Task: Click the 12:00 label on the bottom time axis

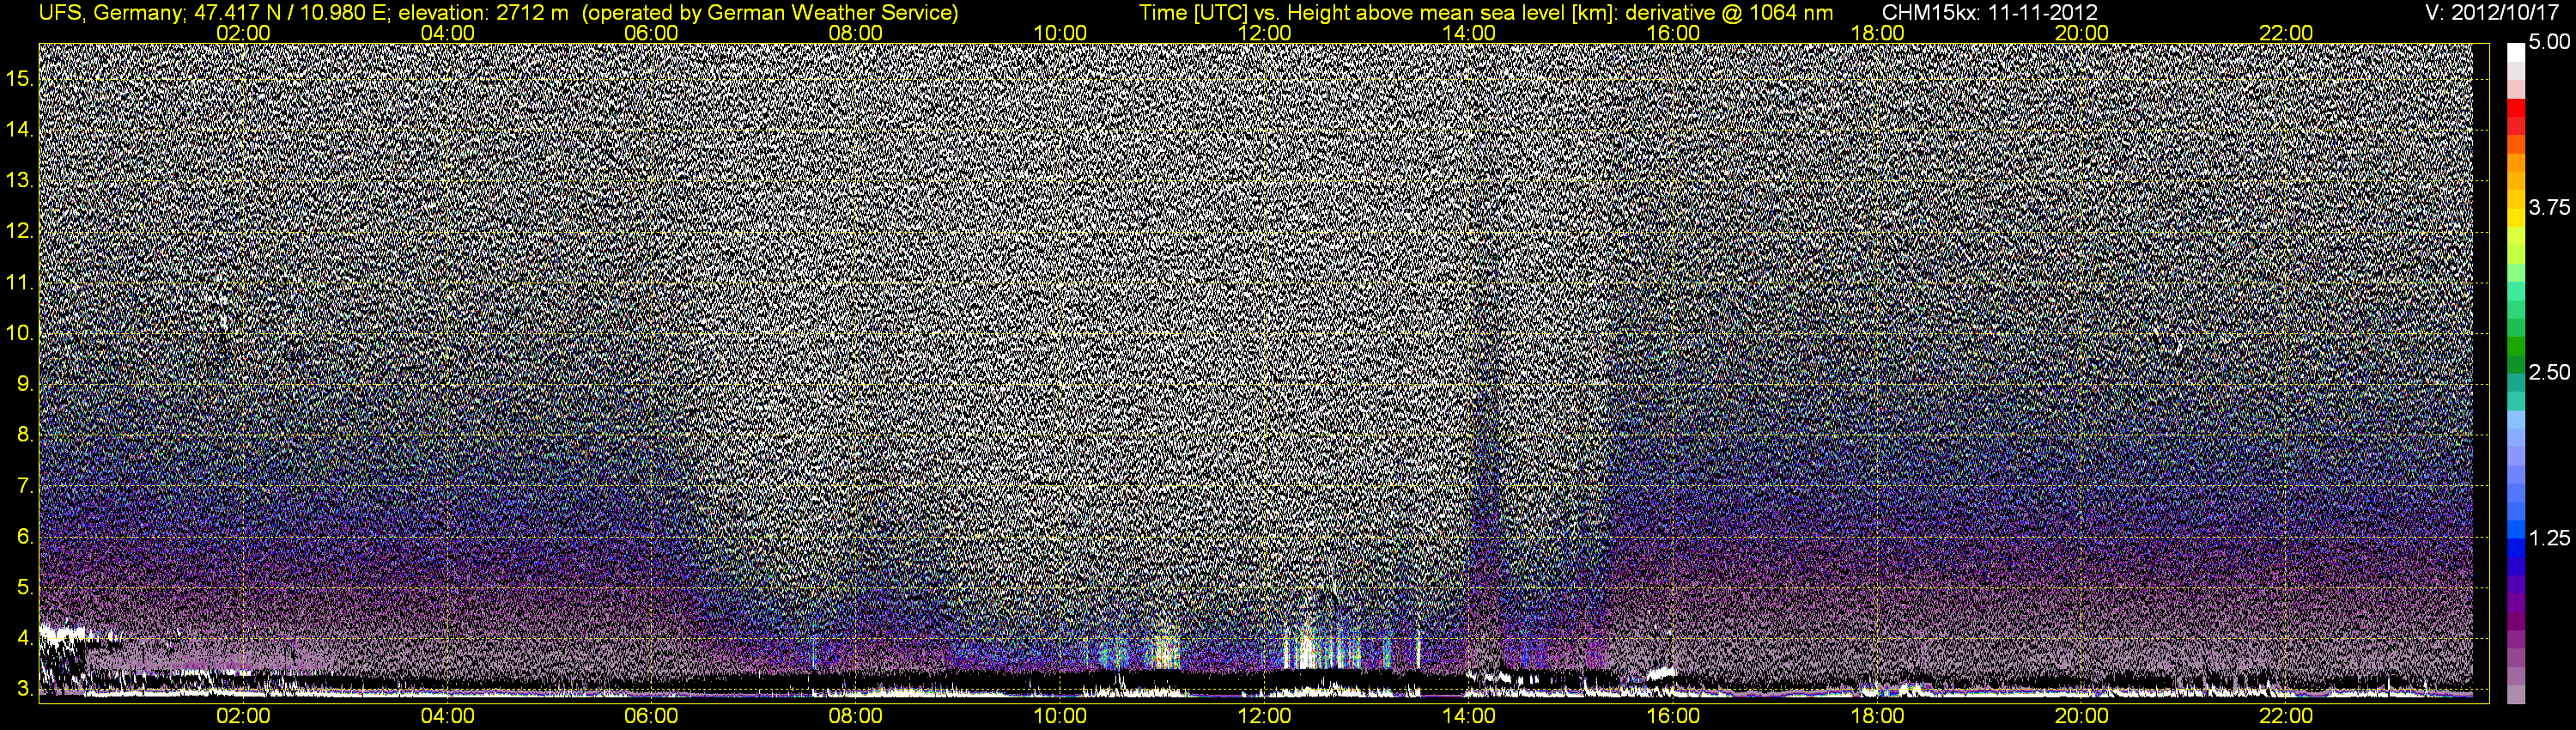Action: tap(1264, 716)
